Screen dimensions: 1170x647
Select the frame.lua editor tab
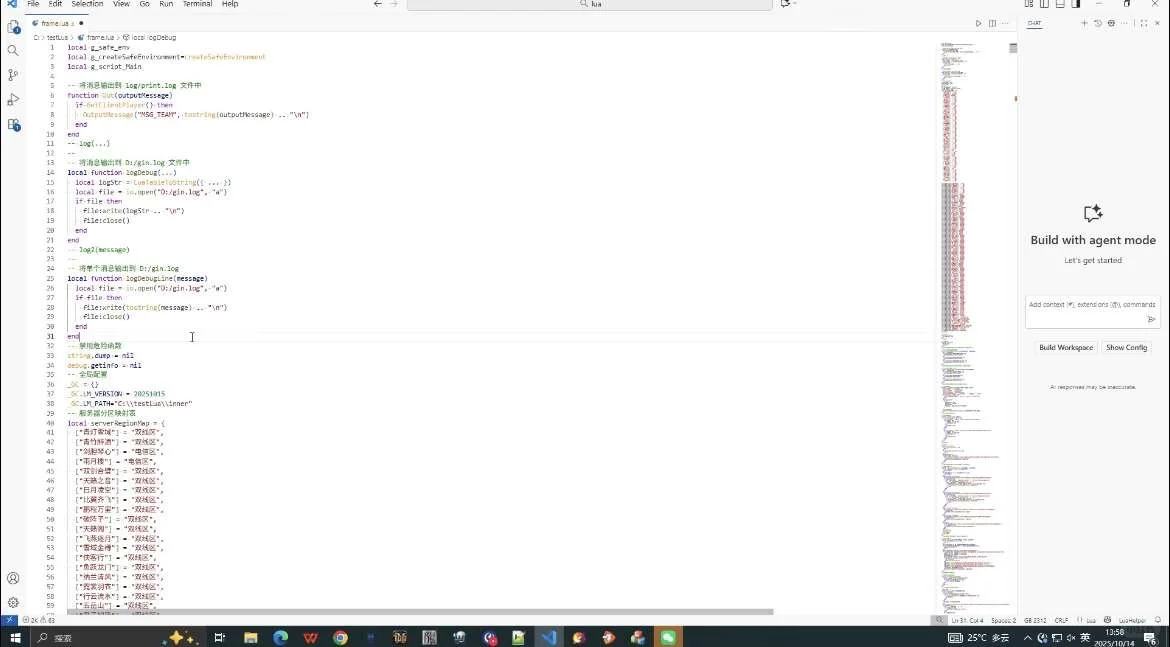coord(57,23)
